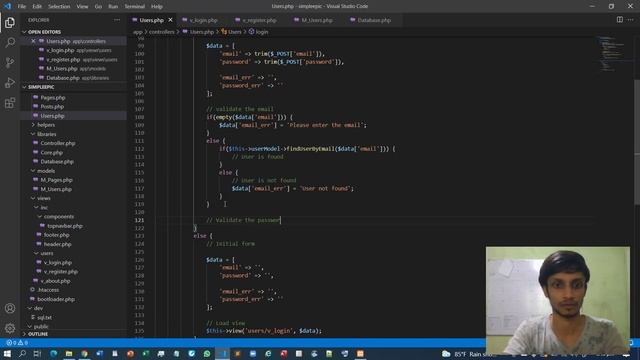The width and height of the screenshot is (640, 360).
Task: Collapse the users folder under views
Action: click(x=47, y=253)
